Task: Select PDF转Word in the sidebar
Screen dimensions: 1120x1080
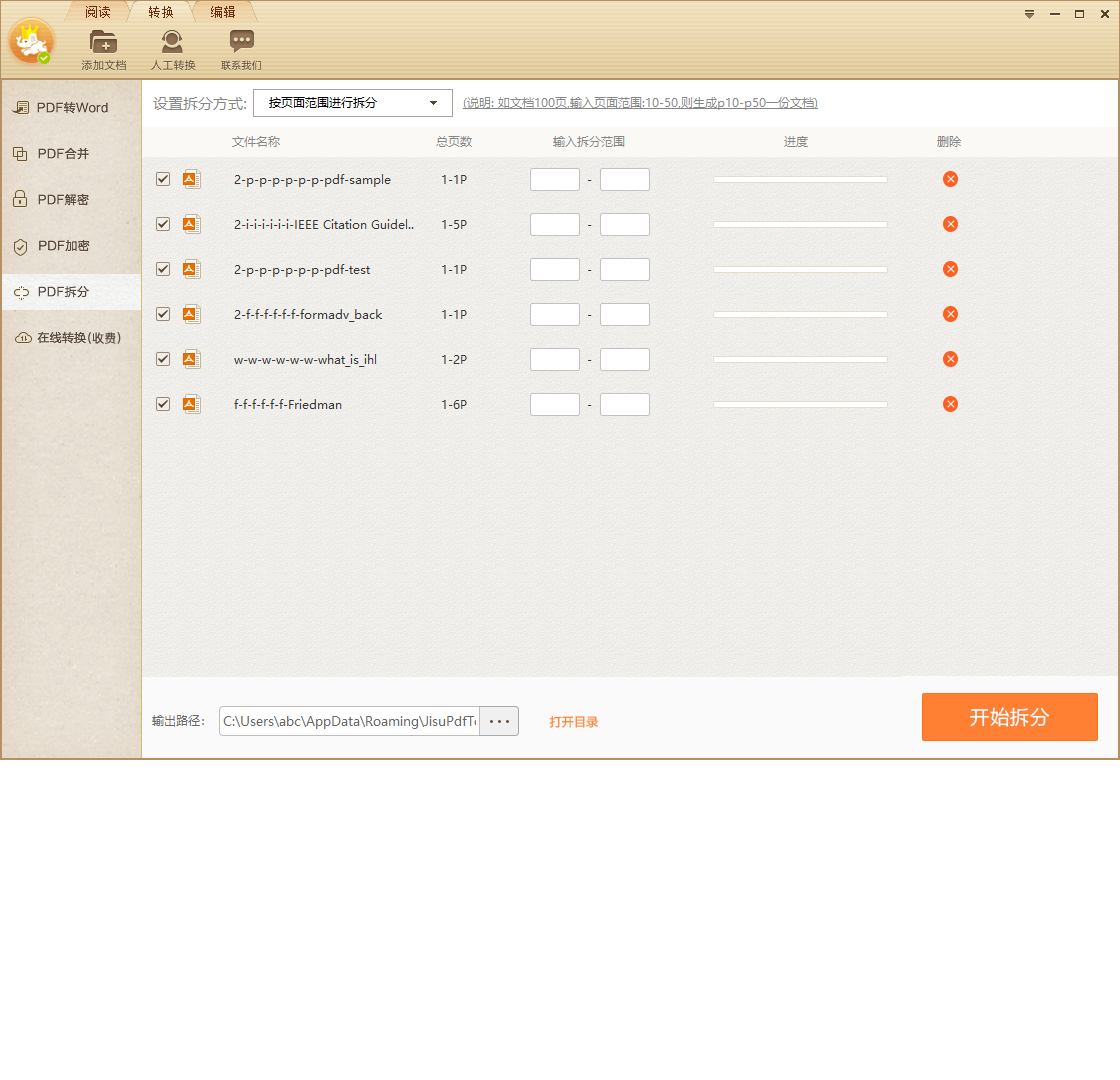Action: [x=72, y=108]
